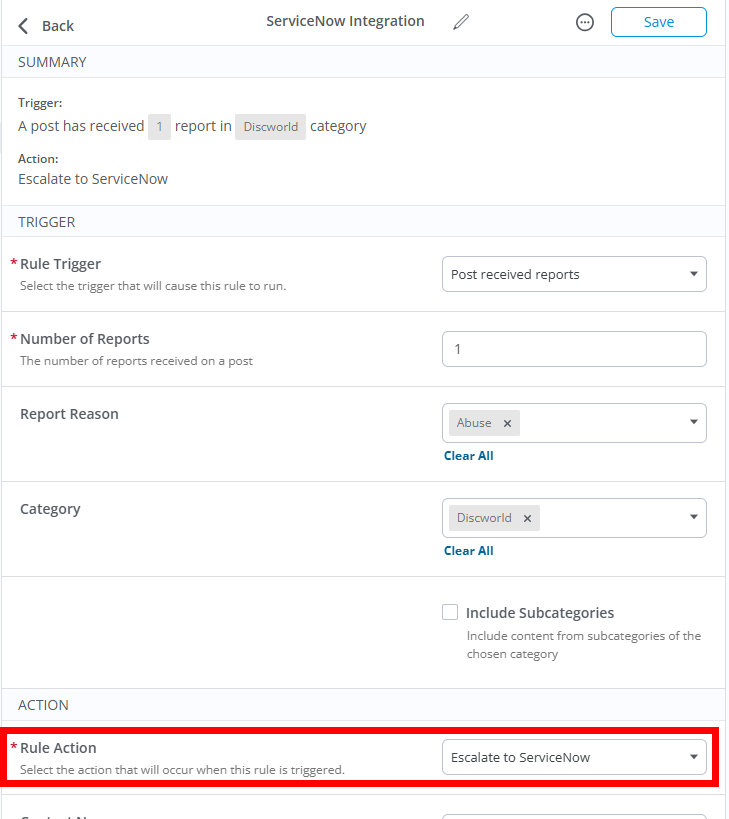The width and height of the screenshot is (729, 819).
Task: Open the Category dropdown
Action: click(574, 518)
